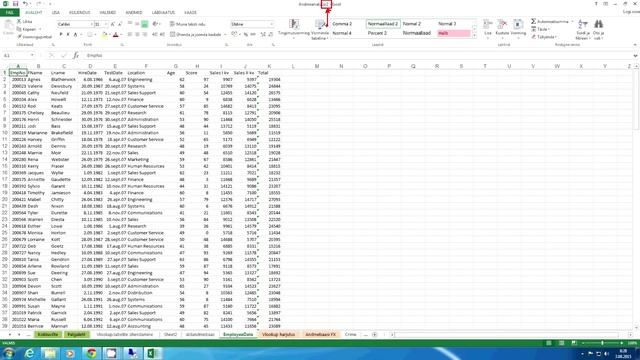Decrease the cell indent
This screenshot has height=360, width=640.
pyautogui.click(x=155, y=35)
